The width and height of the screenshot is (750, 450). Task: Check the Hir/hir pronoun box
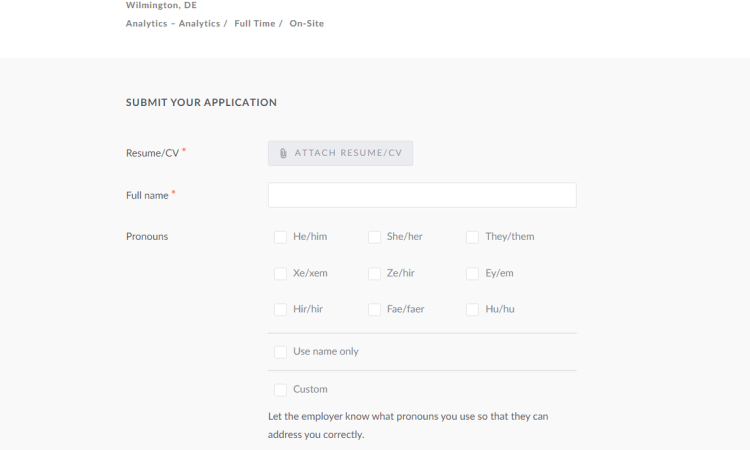click(x=280, y=309)
